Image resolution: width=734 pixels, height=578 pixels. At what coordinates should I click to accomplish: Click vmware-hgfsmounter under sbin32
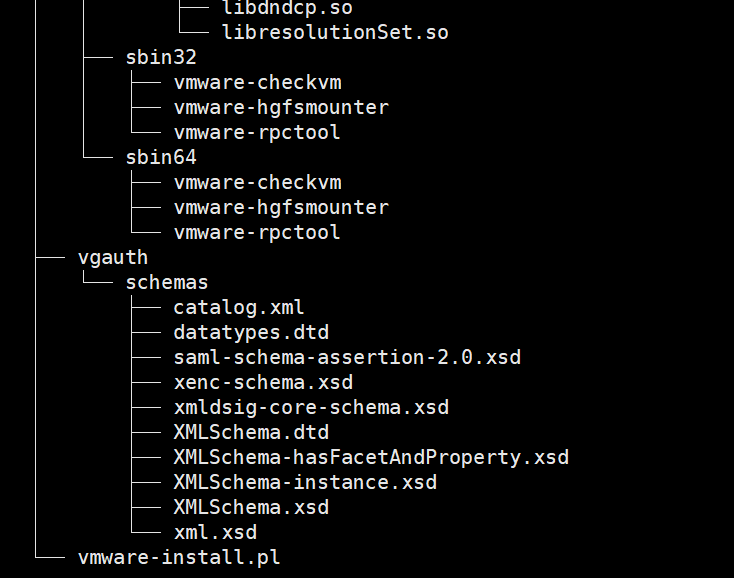(281, 107)
